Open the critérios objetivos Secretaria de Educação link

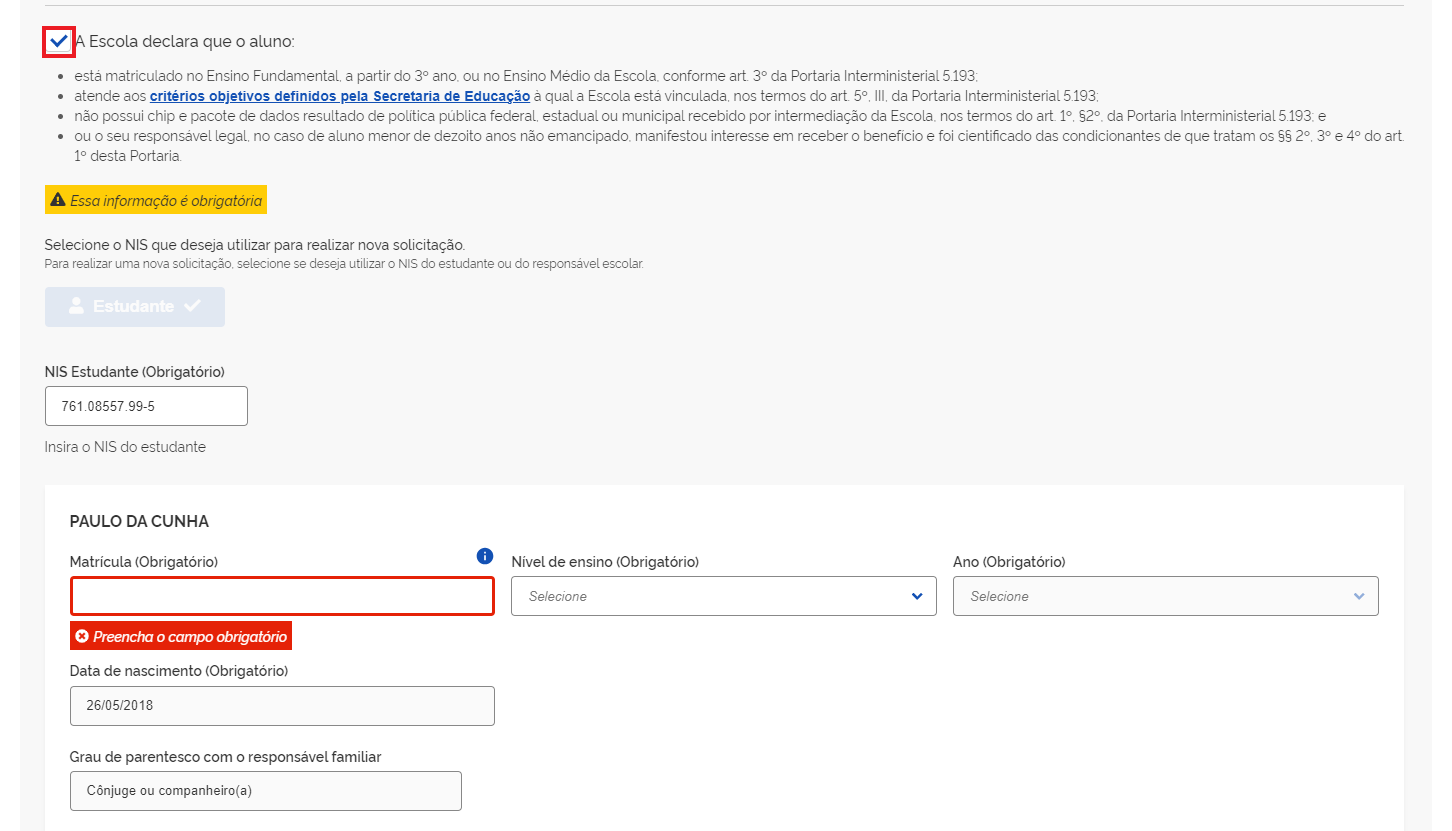[x=340, y=96]
